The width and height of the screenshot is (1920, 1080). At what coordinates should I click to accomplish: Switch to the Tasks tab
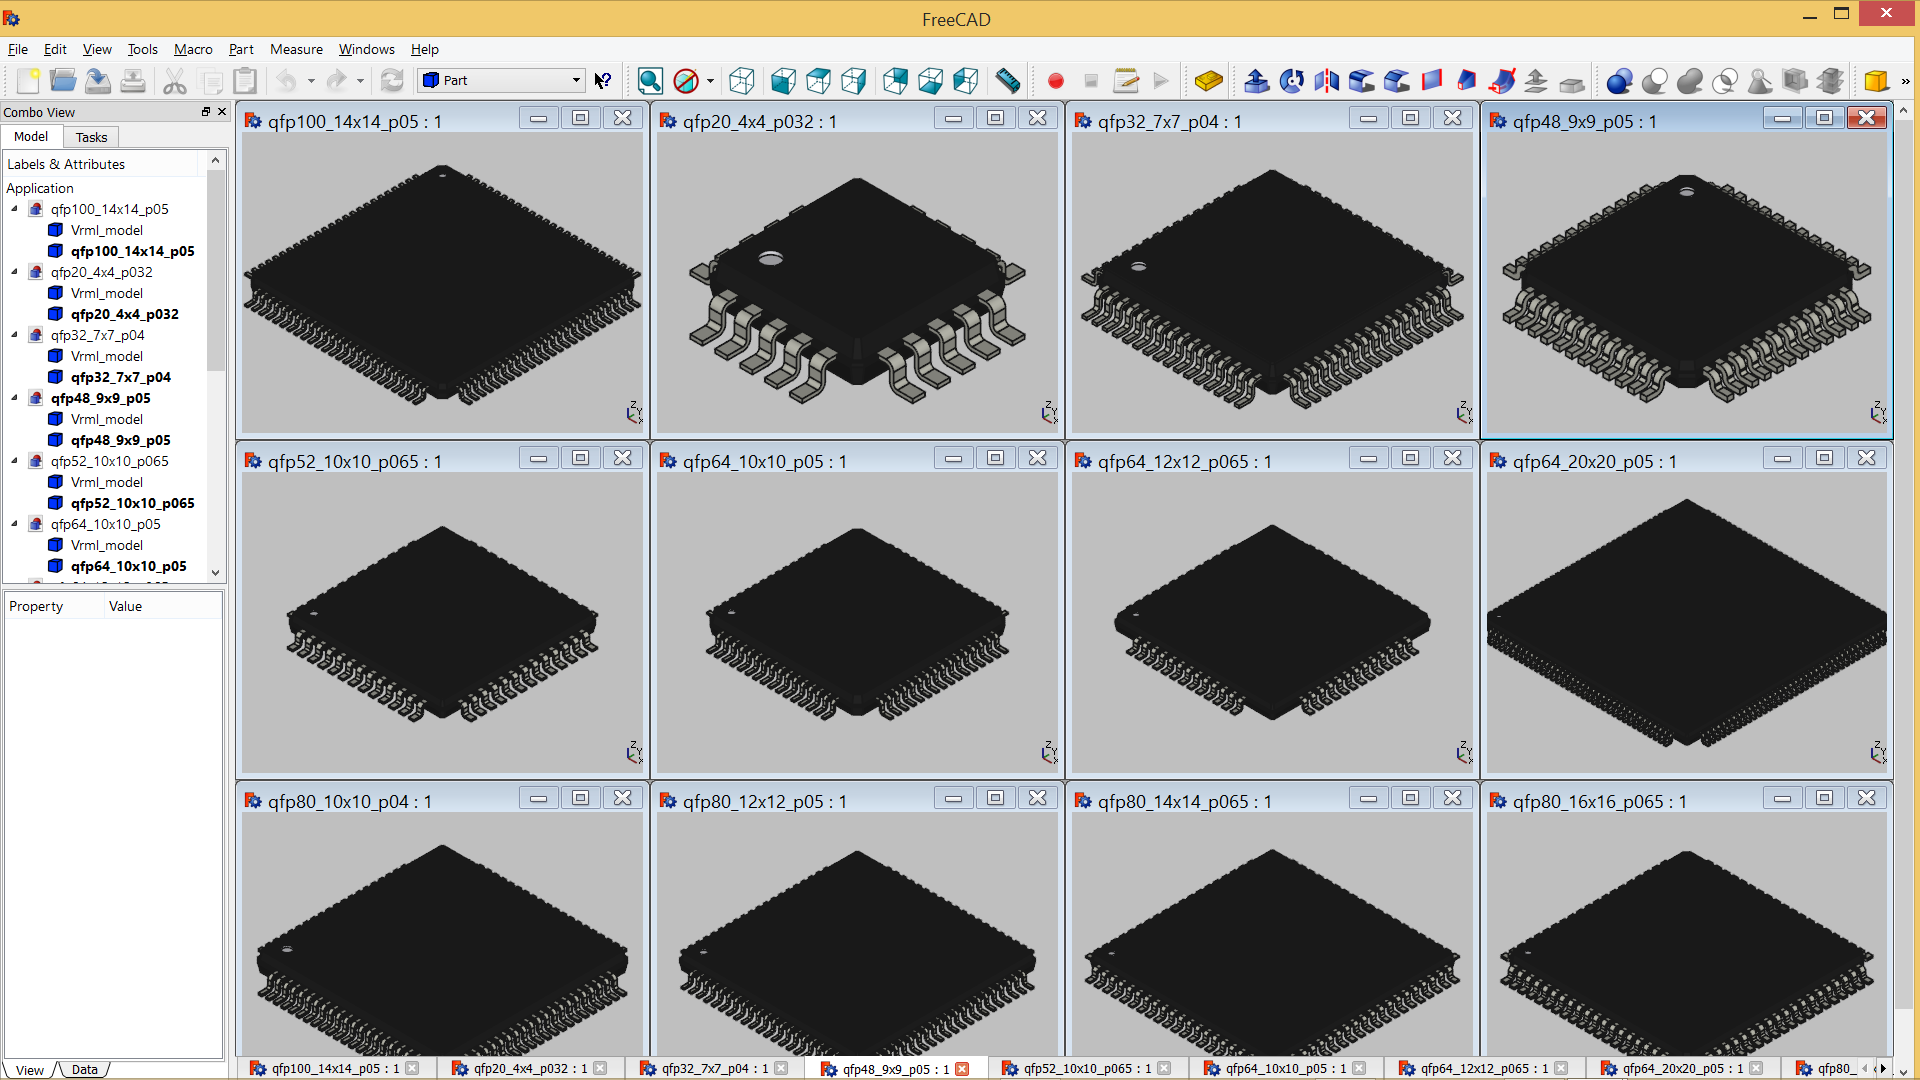tap(91, 136)
